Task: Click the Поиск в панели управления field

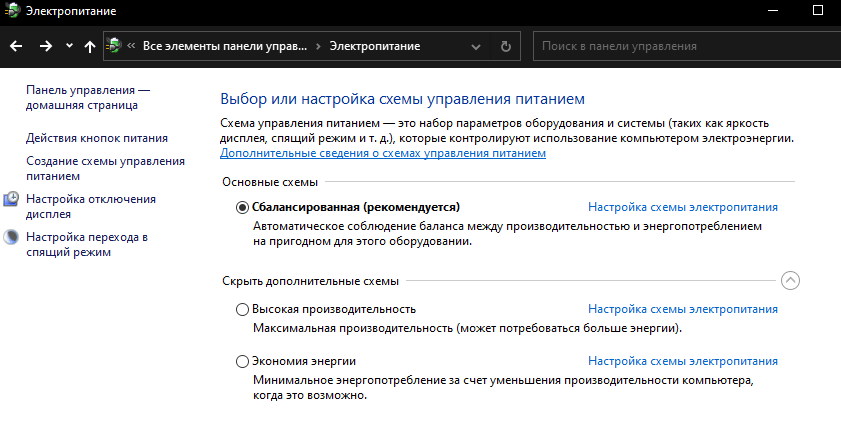Action: (x=680, y=46)
